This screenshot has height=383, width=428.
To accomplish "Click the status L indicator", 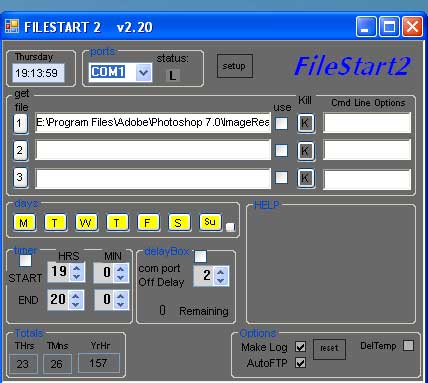I will pyautogui.click(x=172, y=76).
